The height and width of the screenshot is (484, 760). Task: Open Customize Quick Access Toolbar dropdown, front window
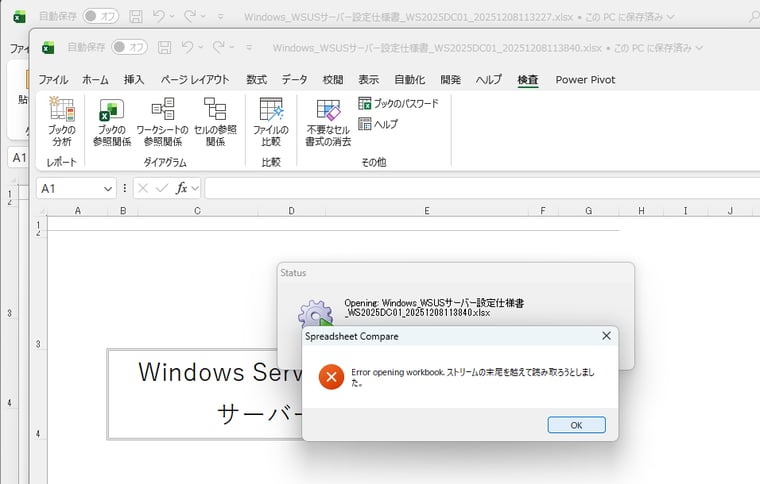pos(249,47)
